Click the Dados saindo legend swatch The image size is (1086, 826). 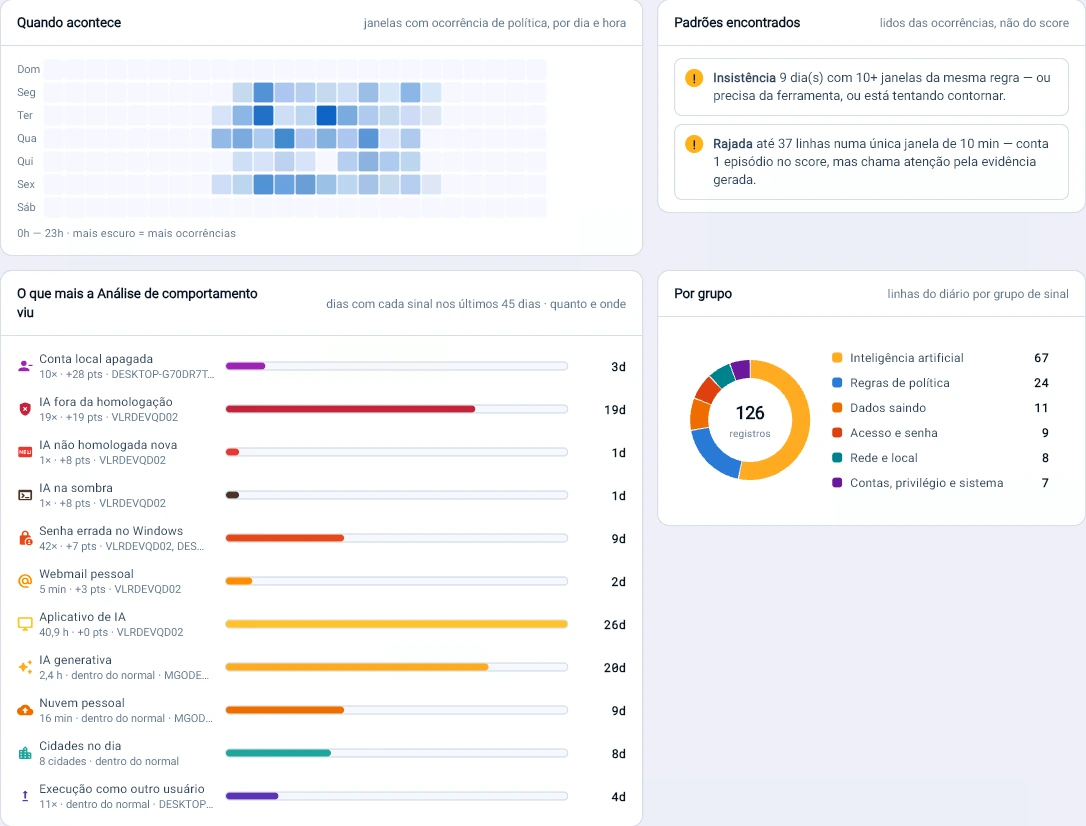tap(837, 408)
